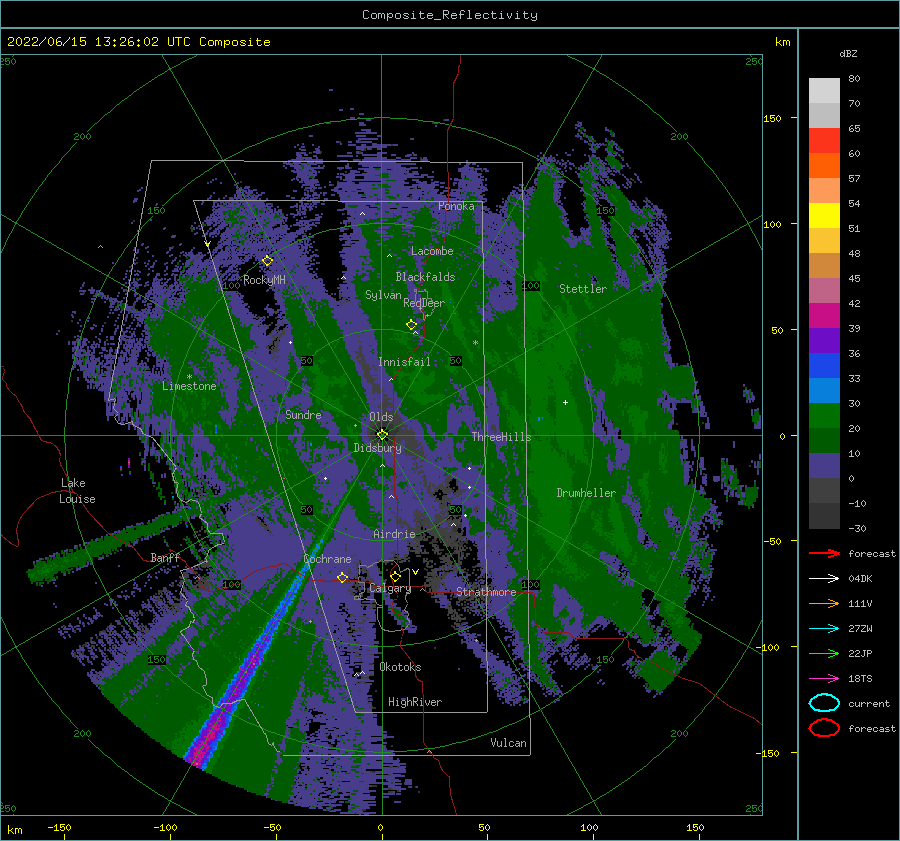Click the Limestone label
Screen dimensions: 900x841
pyautogui.click(x=189, y=386)
